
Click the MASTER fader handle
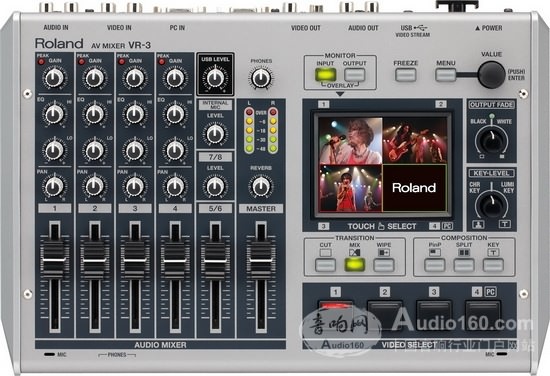pos(261,260)
